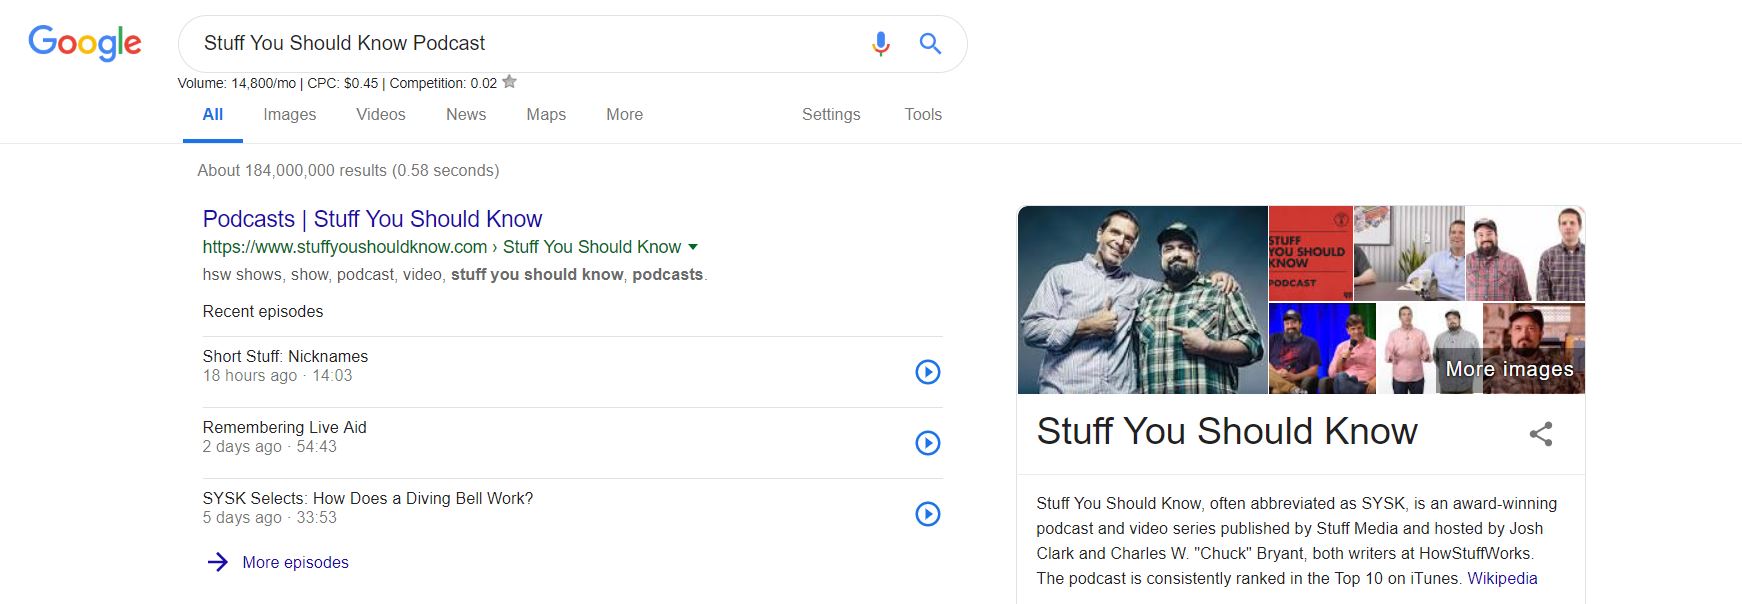
Task: Click the More episodes link
Action: pos(295,562)
